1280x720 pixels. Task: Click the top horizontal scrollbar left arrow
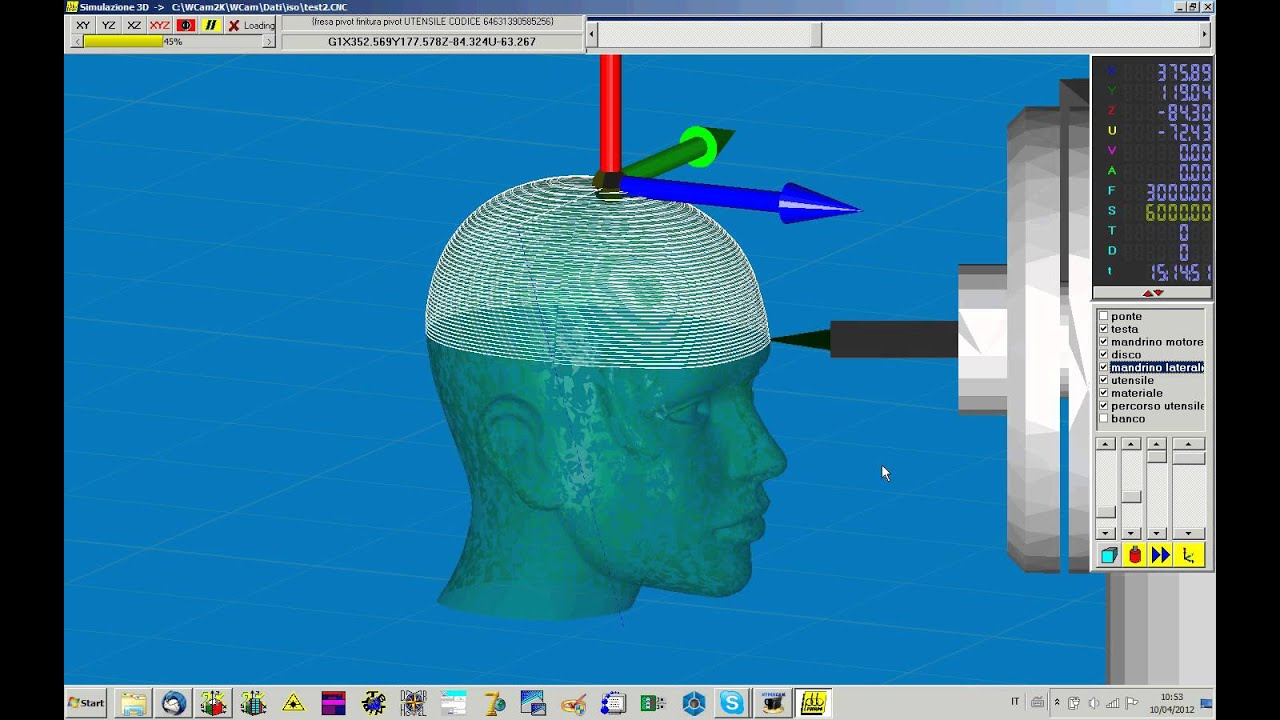[x=592, y=34]
